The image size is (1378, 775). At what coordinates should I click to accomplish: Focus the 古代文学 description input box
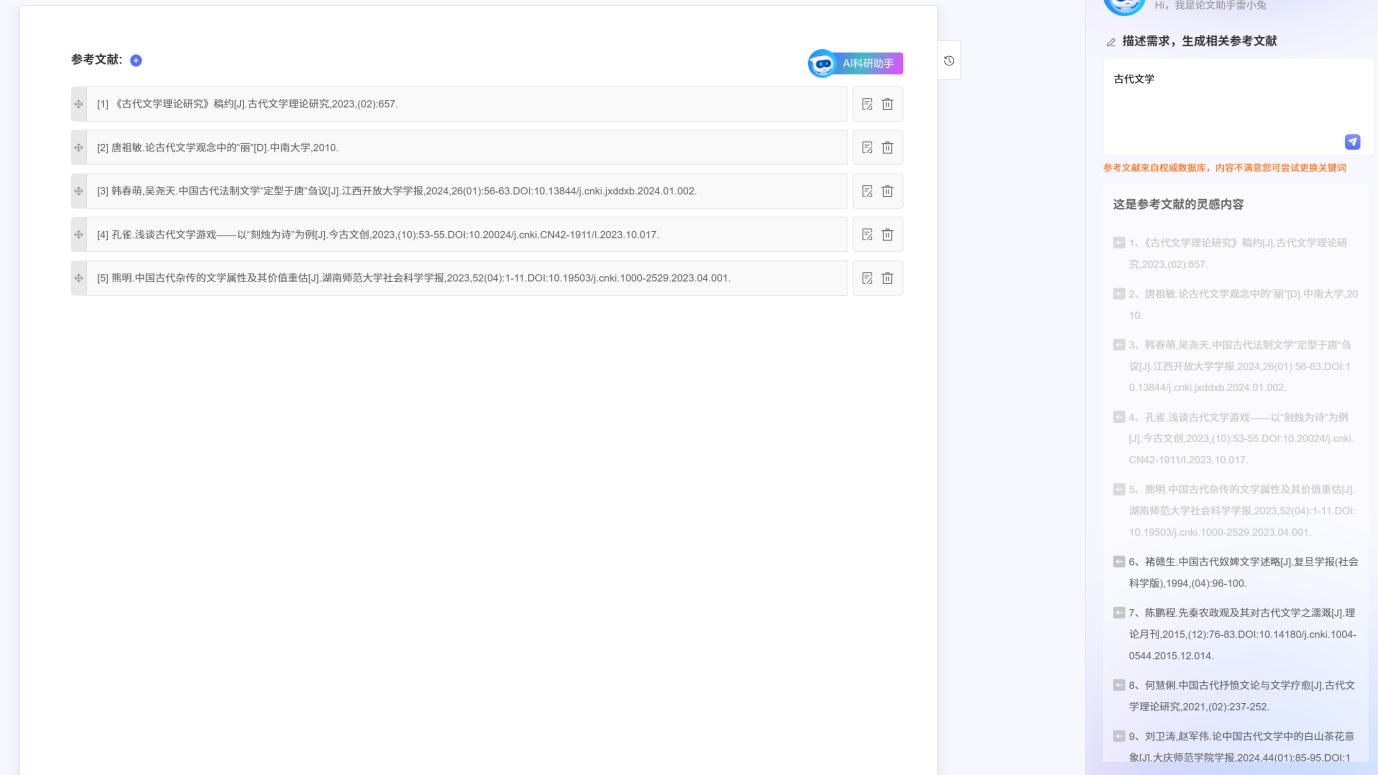coord(1238,106)
